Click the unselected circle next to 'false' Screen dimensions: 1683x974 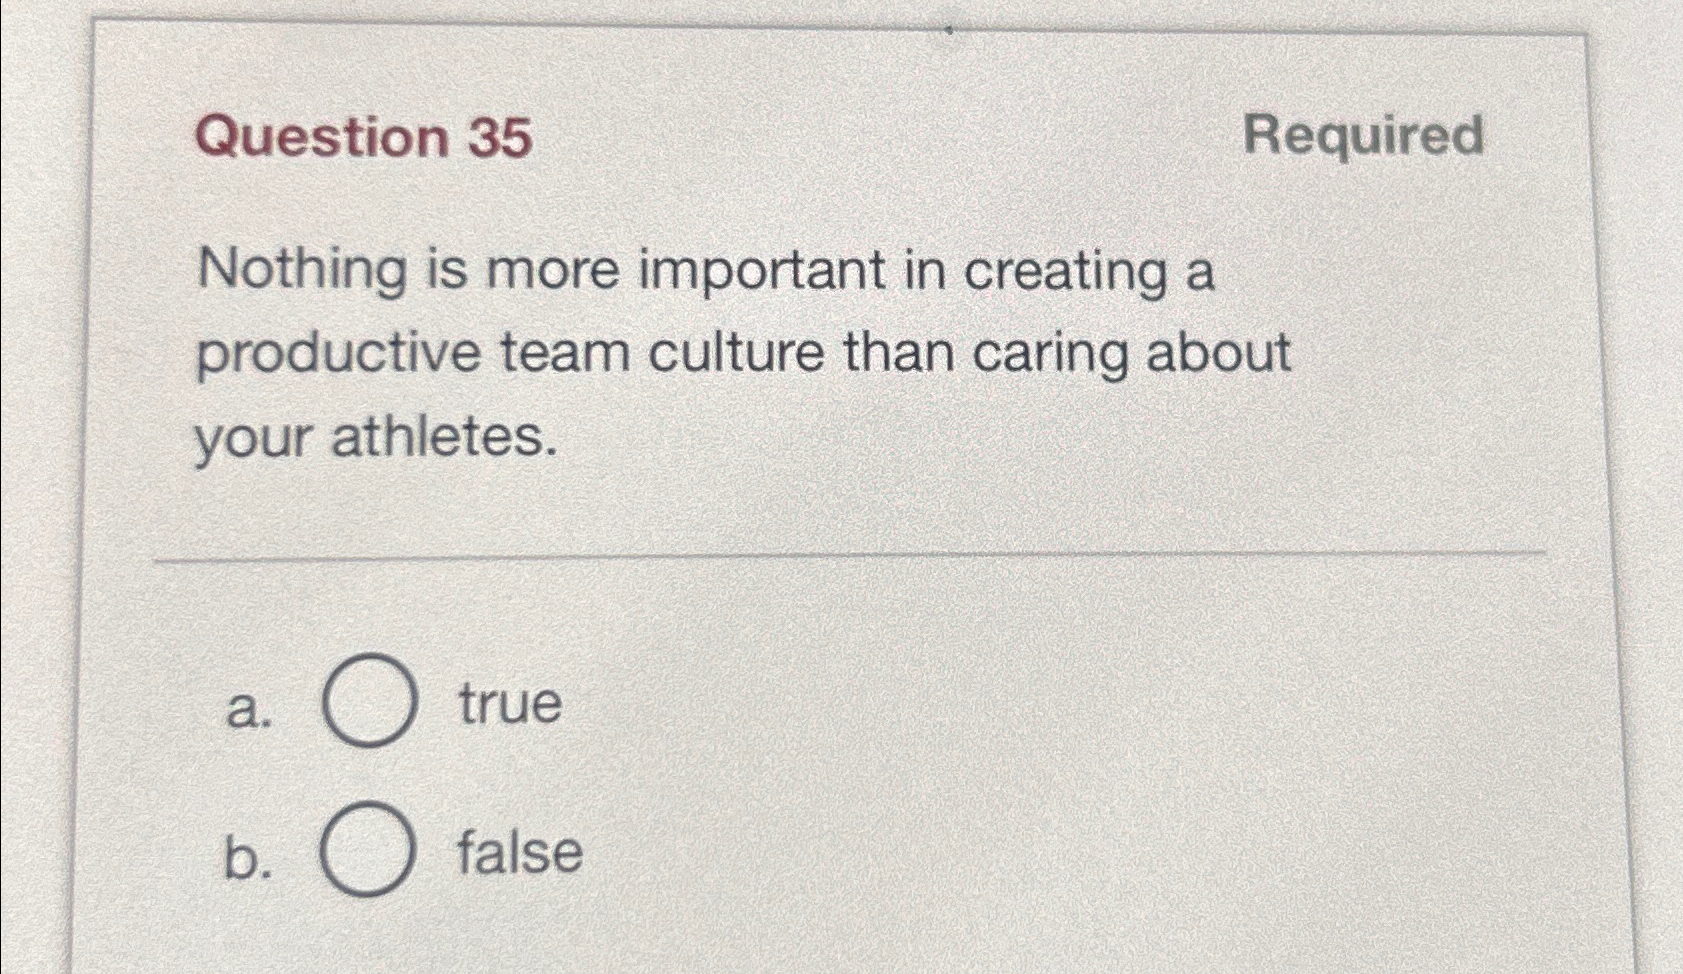click(368, 850)
